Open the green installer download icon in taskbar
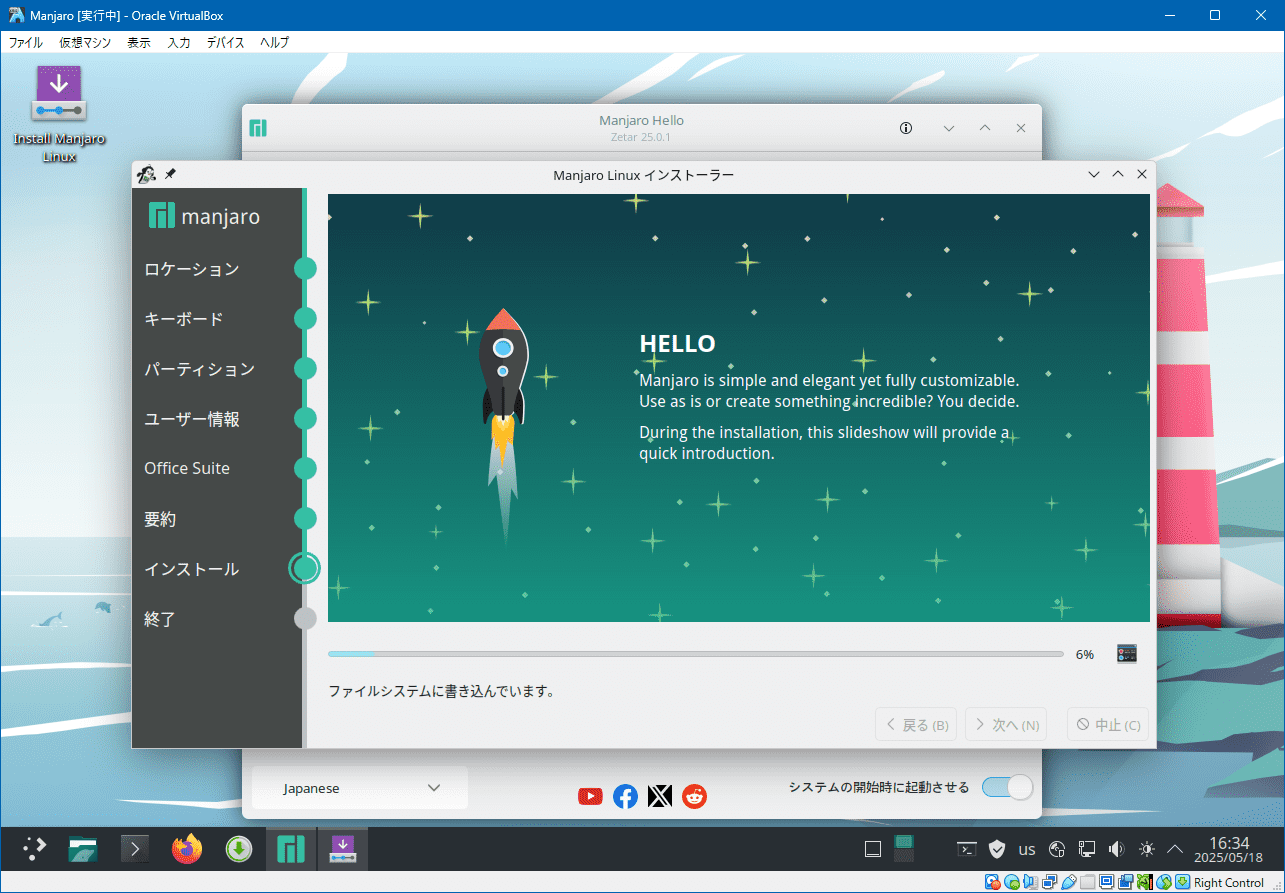 [x=238, y=849]
